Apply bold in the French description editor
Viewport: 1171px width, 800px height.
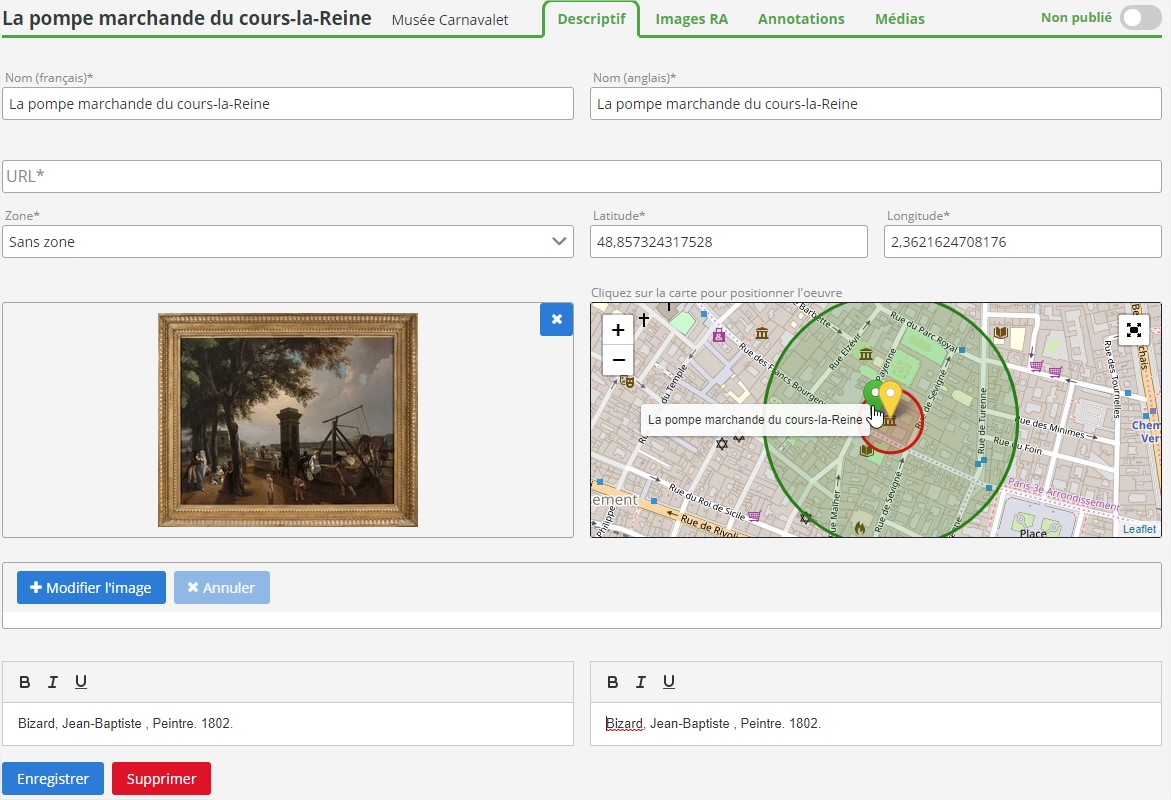pos(25,682)
